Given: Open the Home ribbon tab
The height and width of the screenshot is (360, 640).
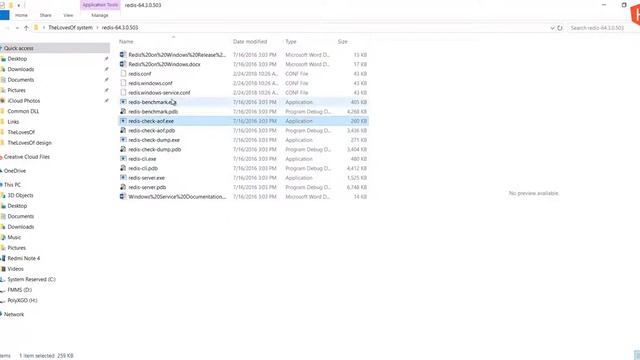Looking at the screenshot, I should point(21,15).
